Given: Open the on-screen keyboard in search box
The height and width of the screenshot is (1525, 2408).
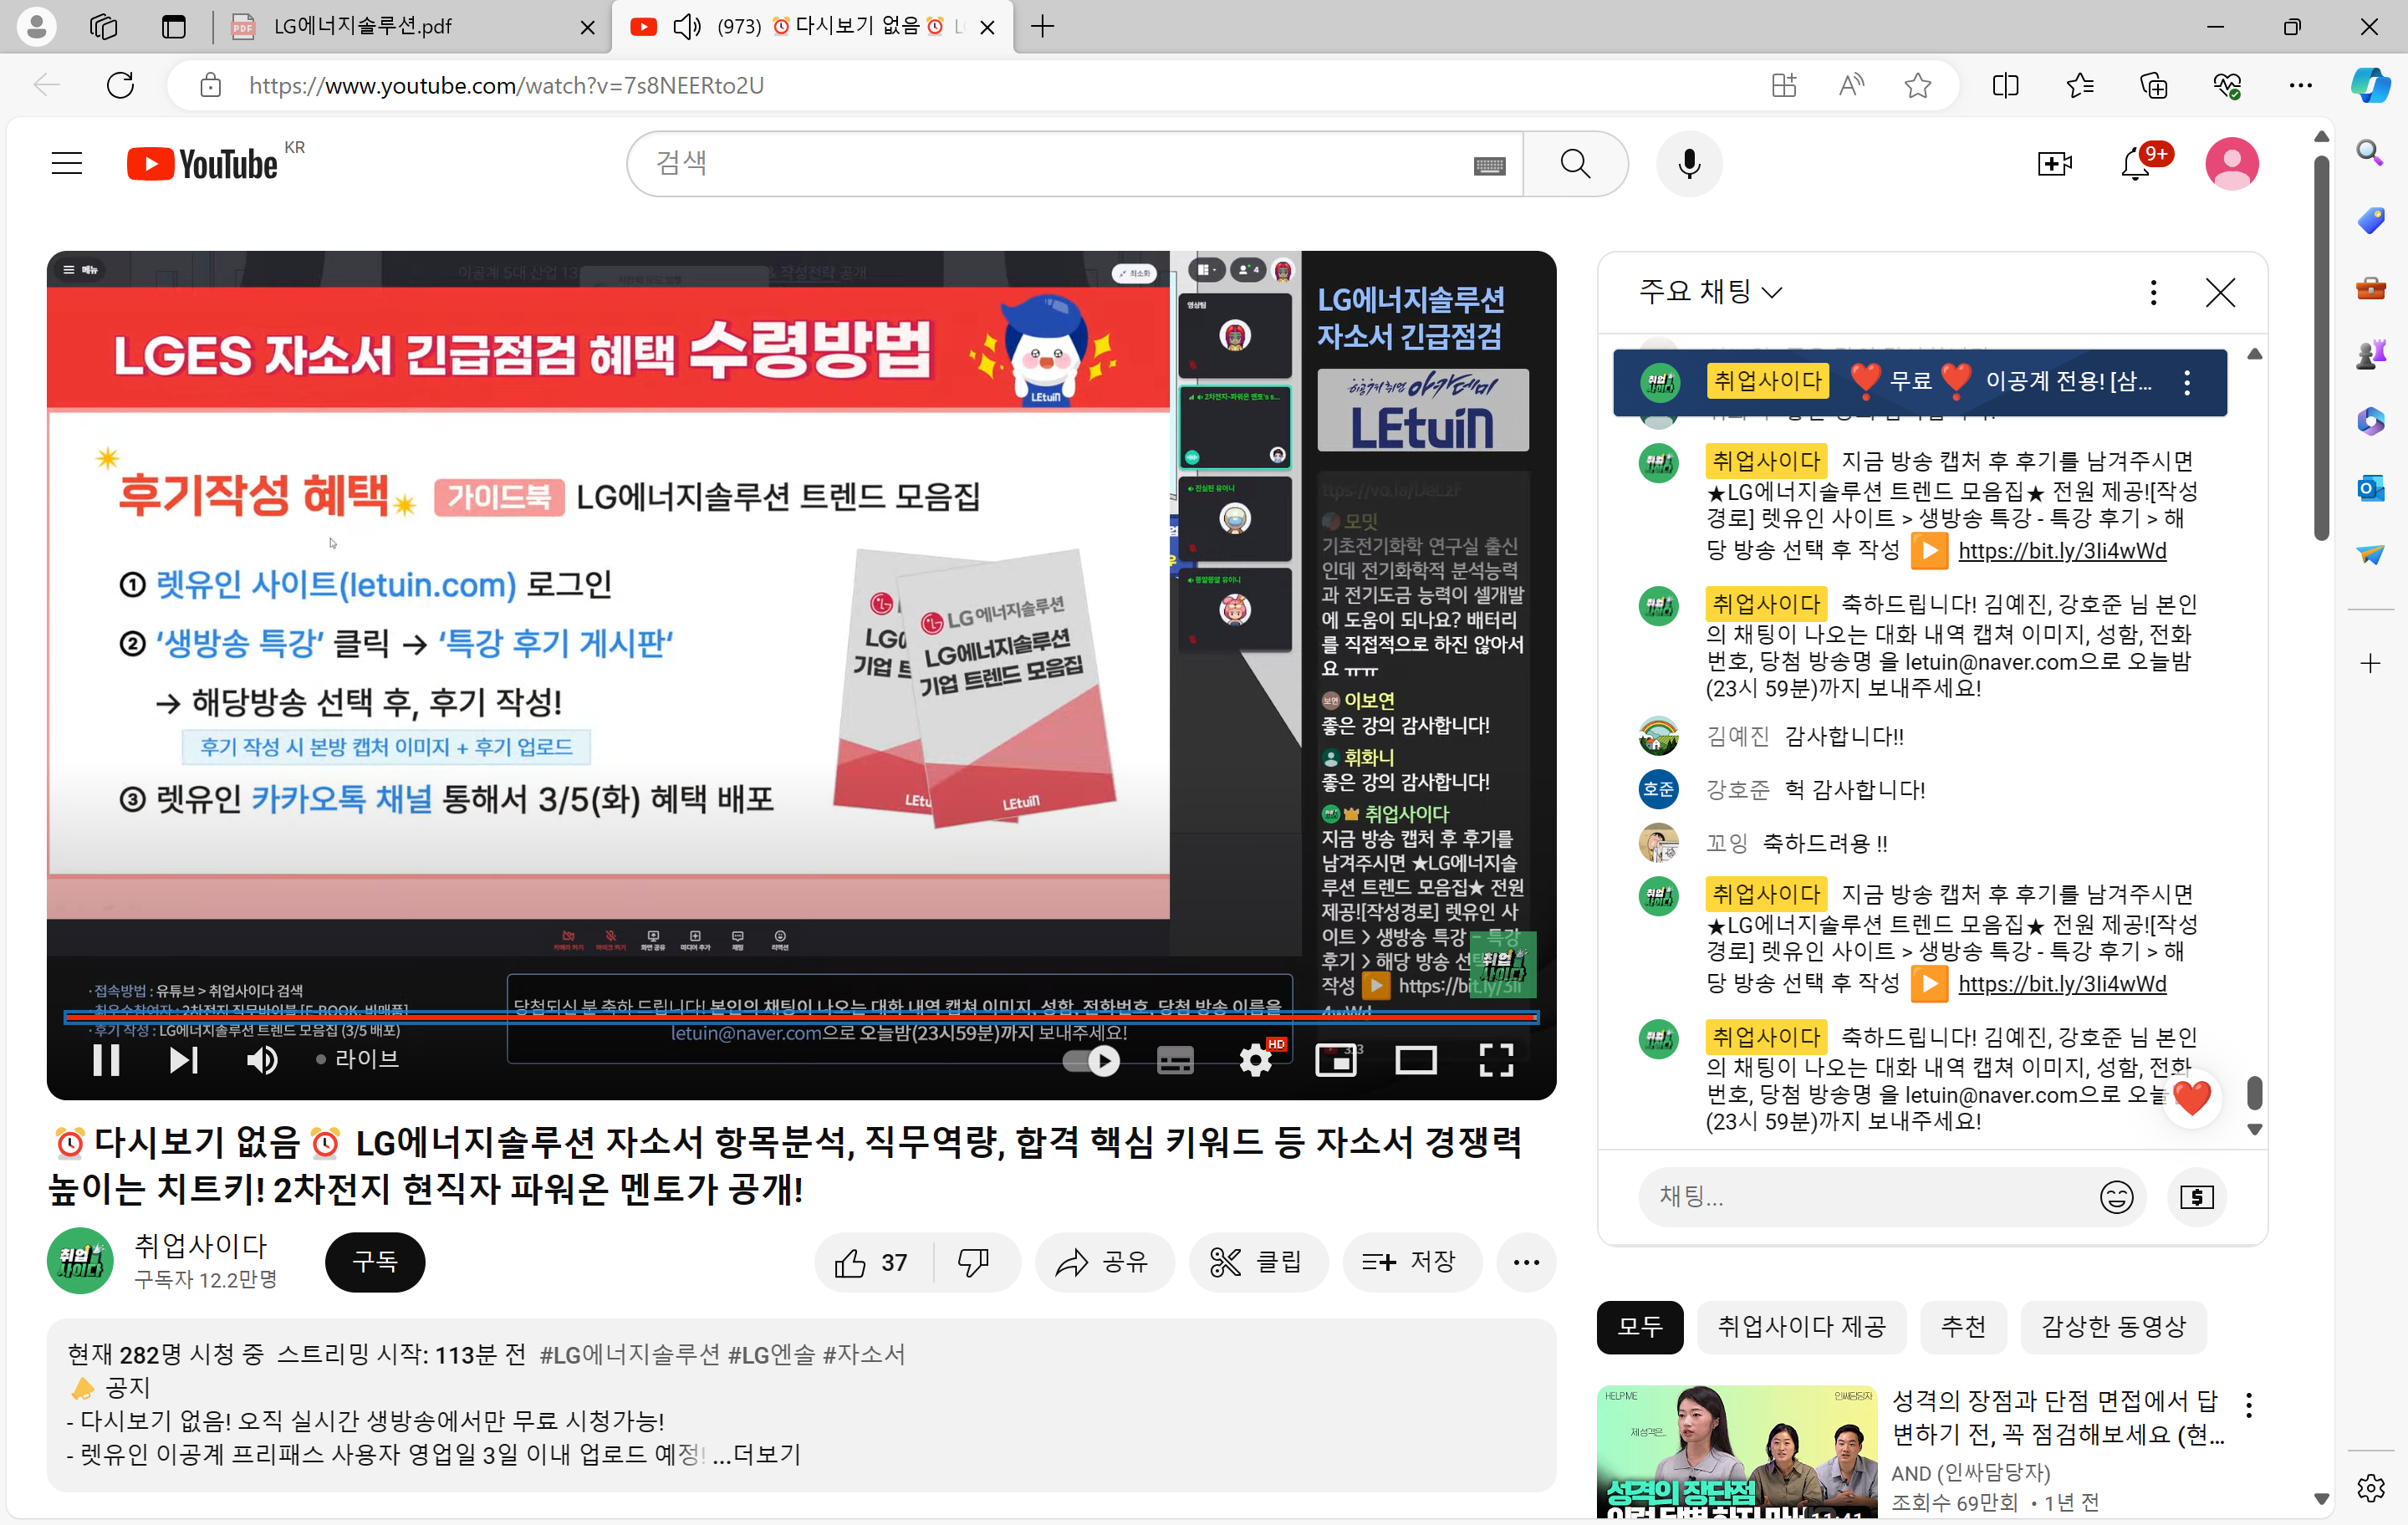Looking at the screenshot, I should point(1489,165).
